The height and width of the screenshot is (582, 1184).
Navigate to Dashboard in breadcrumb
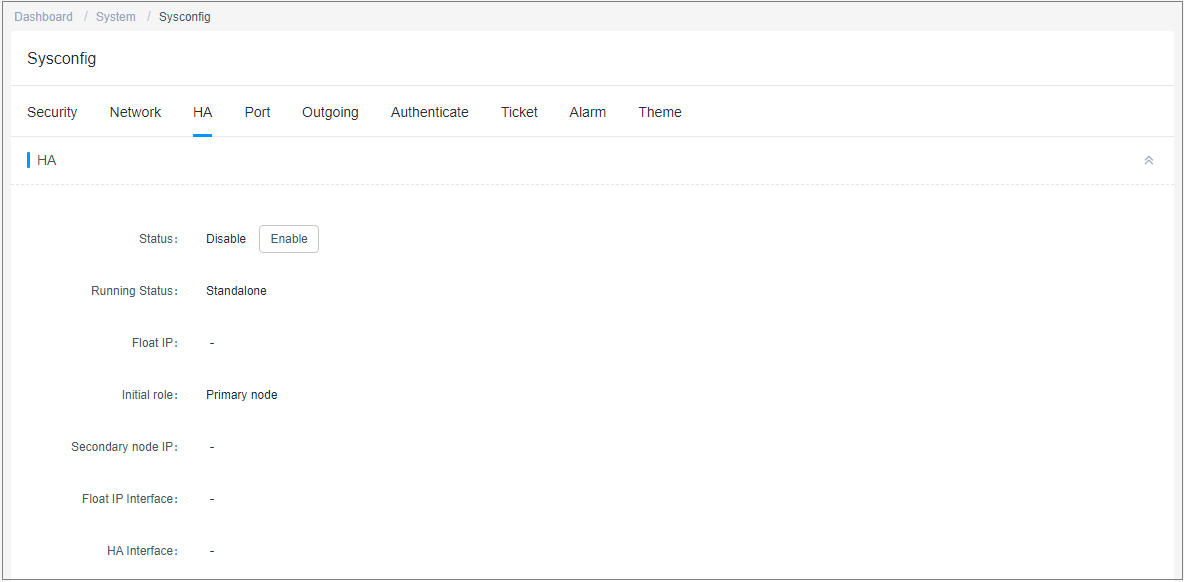[x=44, y=17]
